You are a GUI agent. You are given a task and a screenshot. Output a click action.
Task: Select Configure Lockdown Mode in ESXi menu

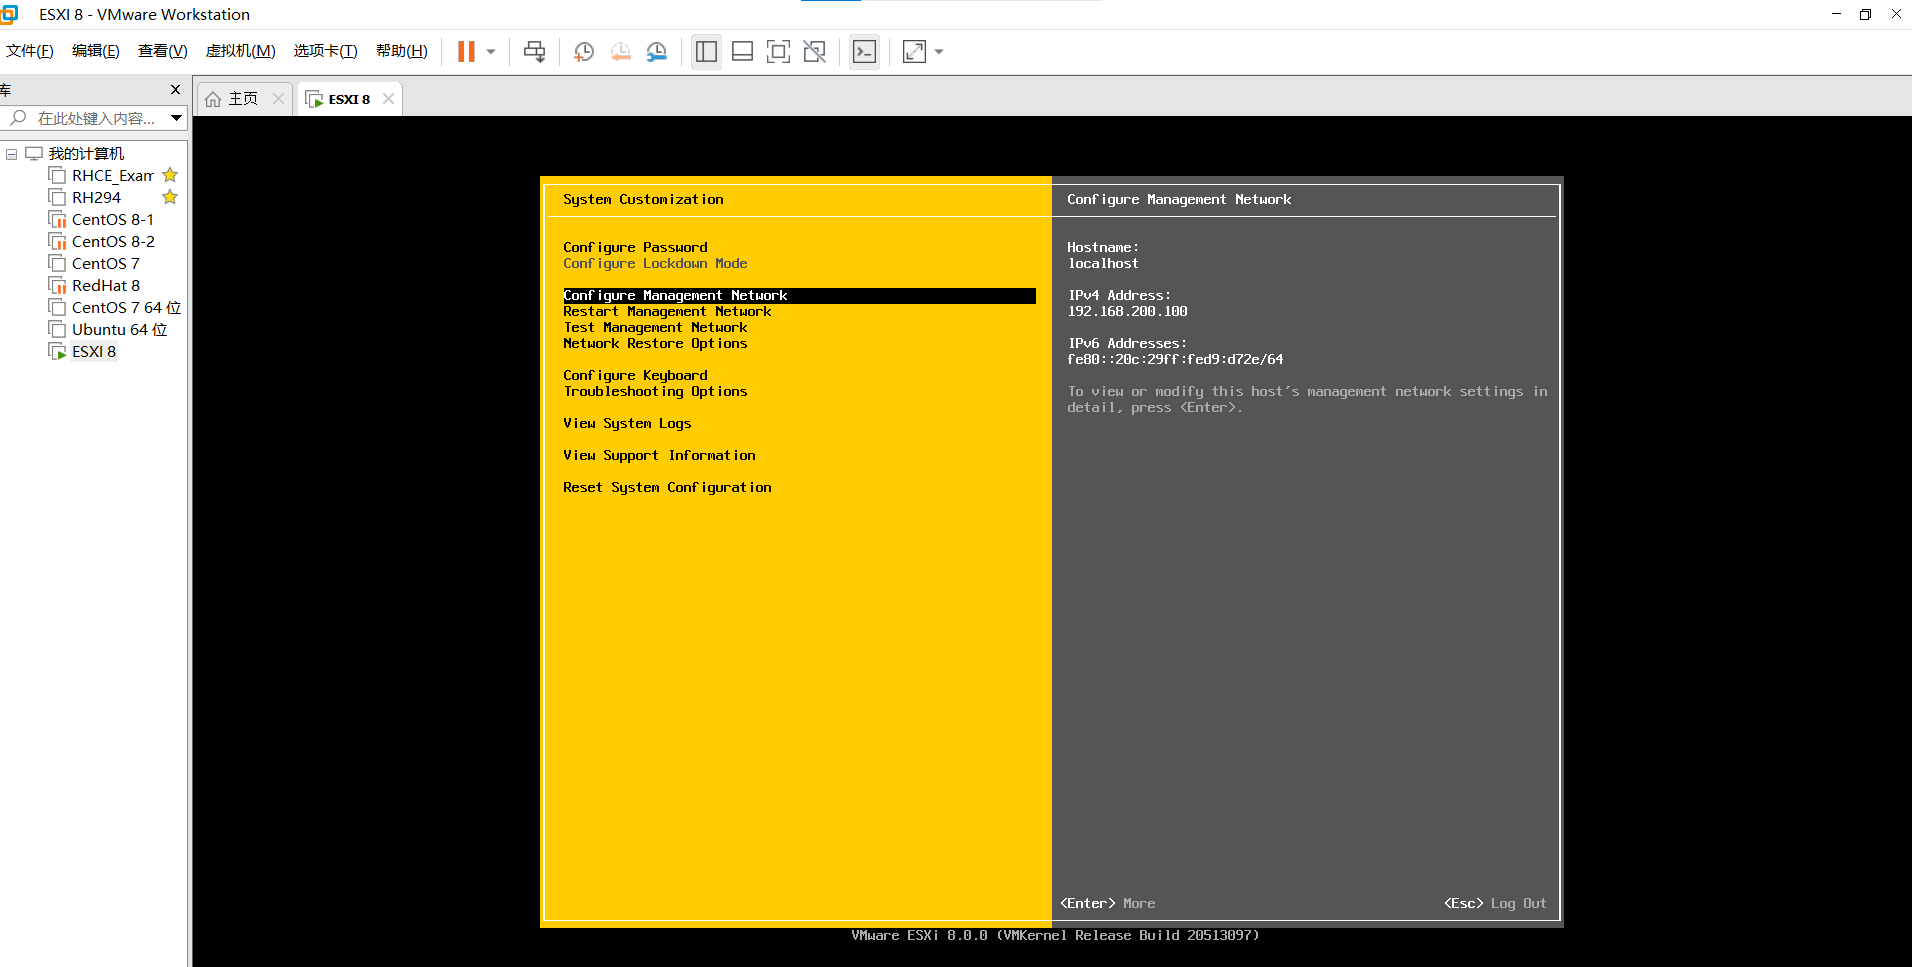pyautogui.click(x=655, y=263)
